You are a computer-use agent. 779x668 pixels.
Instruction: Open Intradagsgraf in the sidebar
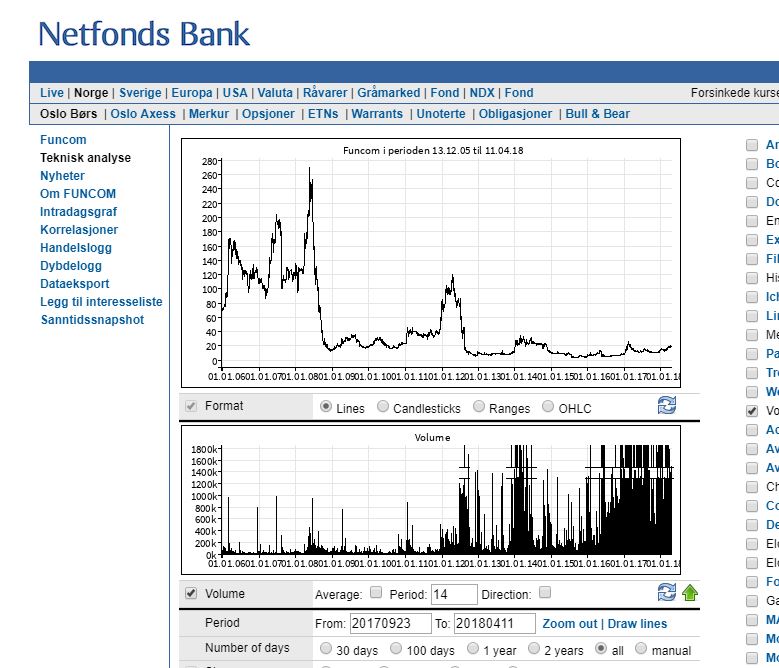tap(78, 212)
